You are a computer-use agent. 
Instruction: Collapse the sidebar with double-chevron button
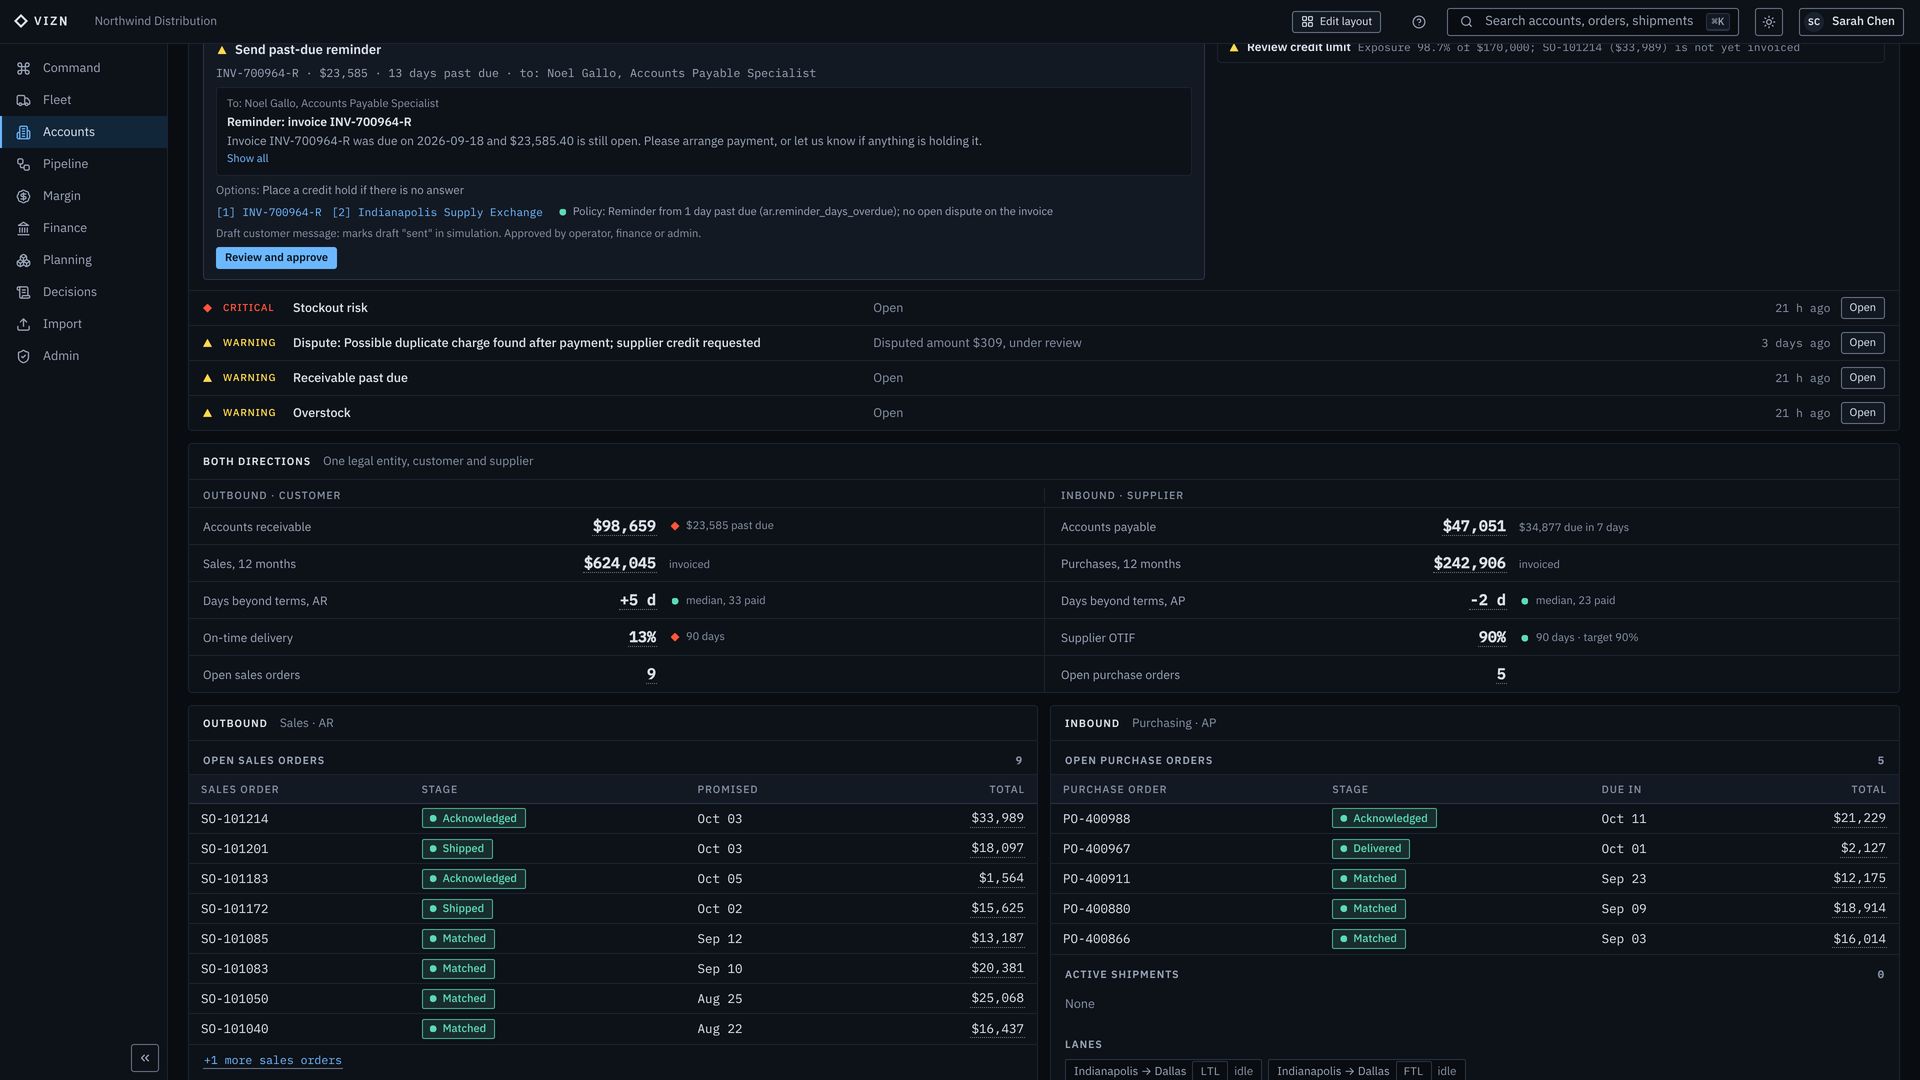[x=145, y=1058]
